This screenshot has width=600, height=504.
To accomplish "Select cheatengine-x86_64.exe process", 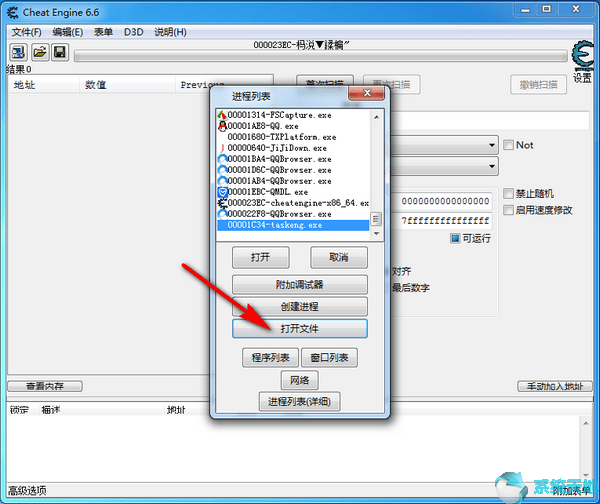I will pyautogui.click(x=293, y=203).
